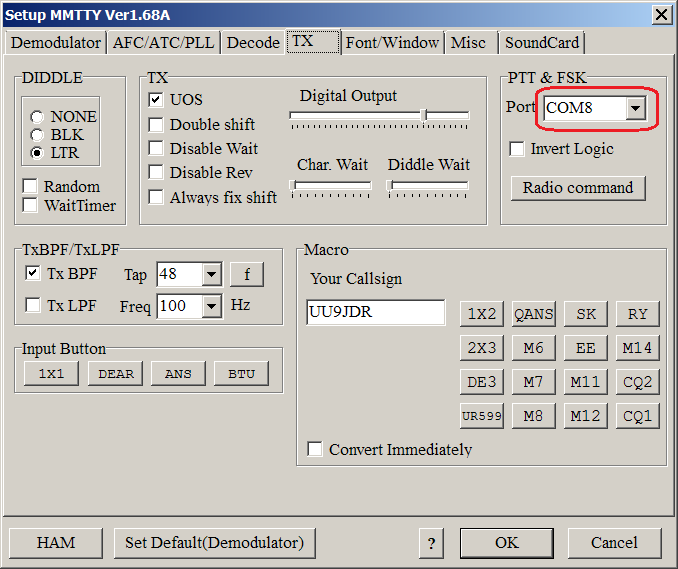Image resolution: width=678 pixels, height=569 pixels.
Task: Switch to the Misc tab
Action: click(469, 43)
